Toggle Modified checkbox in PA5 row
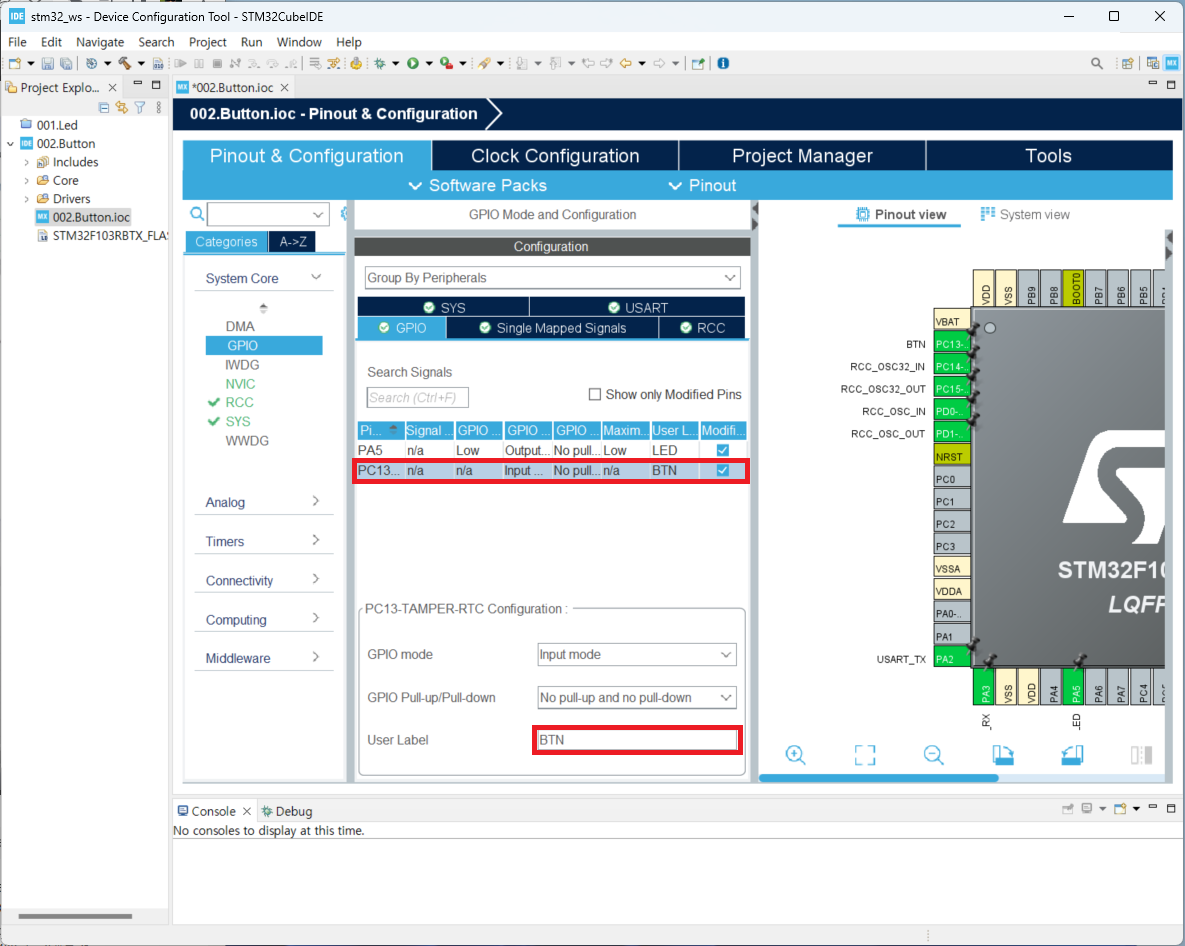 pos(722,450)
